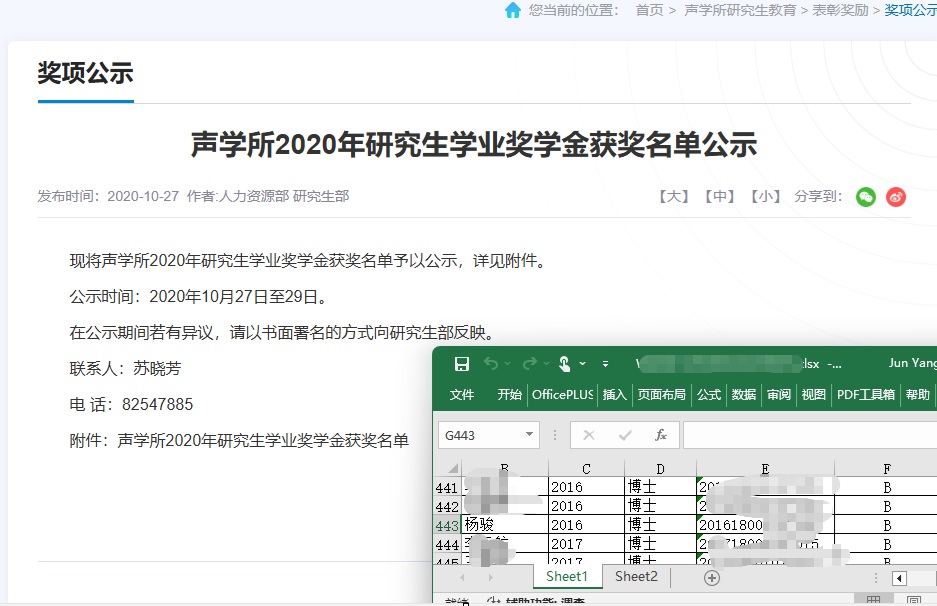Click the Save icon in Excel
The height and width of the screenshot is (606, 937).
point(462,363)
